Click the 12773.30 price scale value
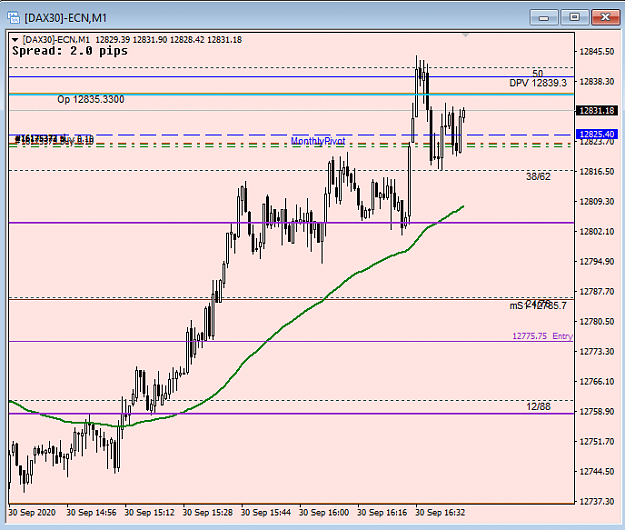 point(596,351)
